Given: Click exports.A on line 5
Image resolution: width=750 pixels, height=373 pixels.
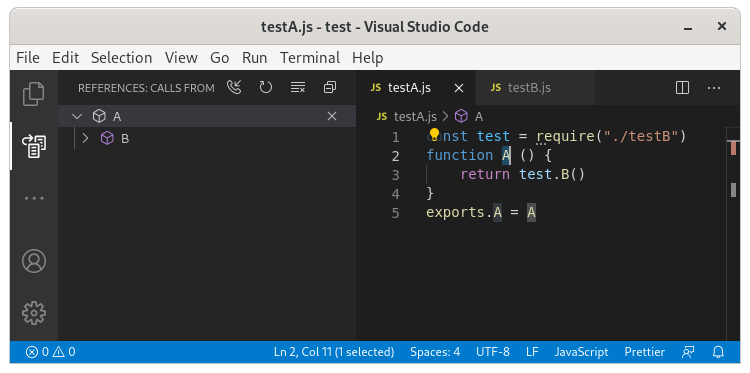Looking at the screenshot, I should coord(464,212).
